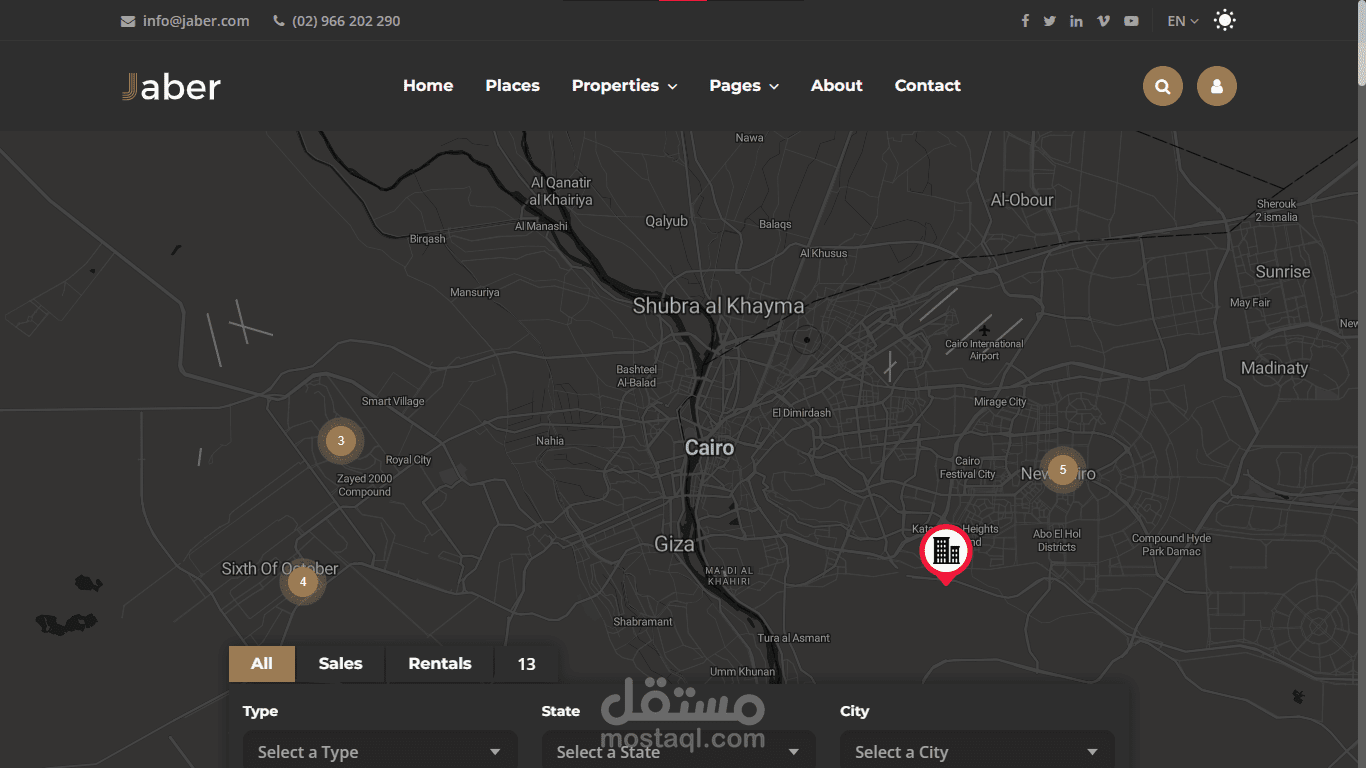Click phone number (02) 966 202 290

tap(346, 21)
